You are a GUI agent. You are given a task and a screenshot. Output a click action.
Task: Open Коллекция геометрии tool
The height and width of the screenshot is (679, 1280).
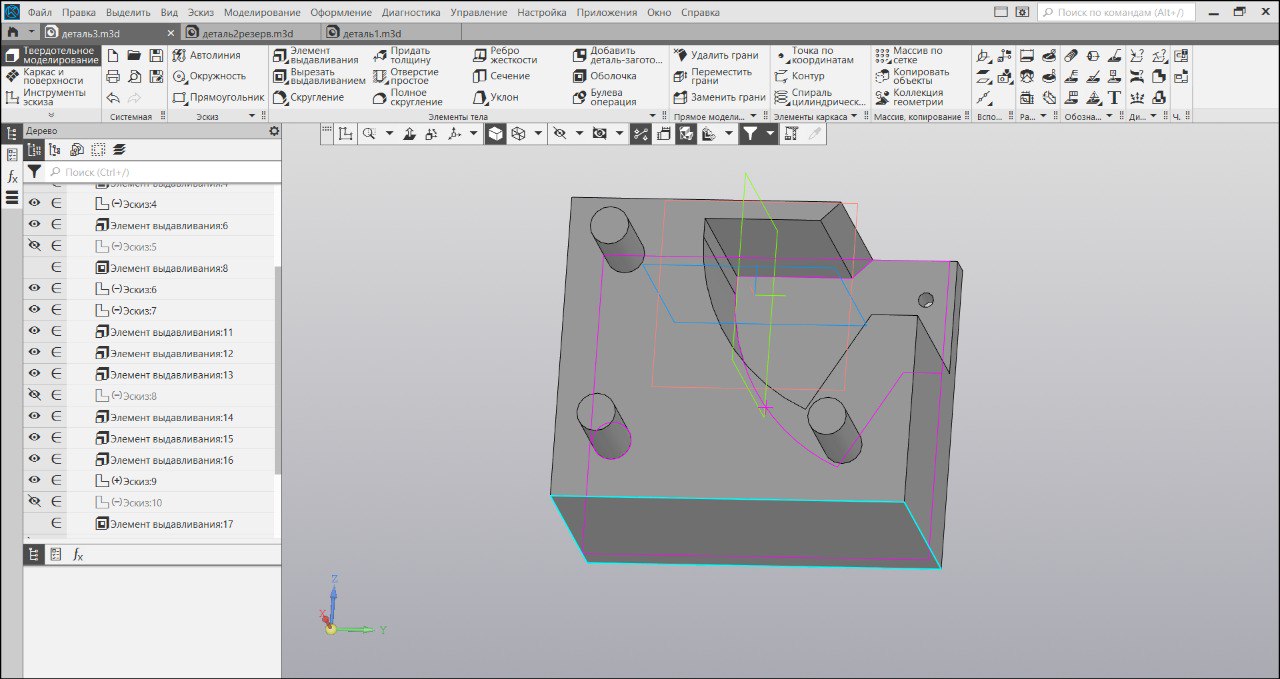909,97
